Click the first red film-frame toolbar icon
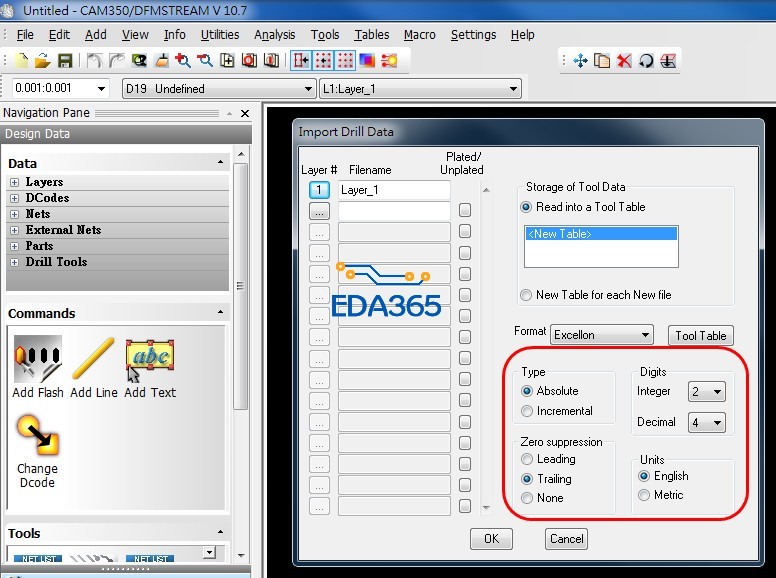This screenshot has width=776, height=578. (249, 61)
